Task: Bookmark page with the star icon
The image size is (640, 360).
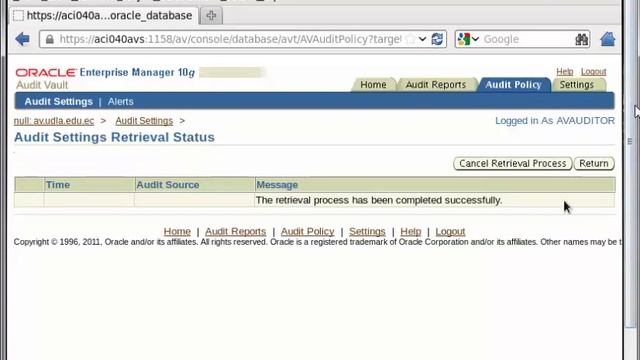Action: tap(411, 39)
